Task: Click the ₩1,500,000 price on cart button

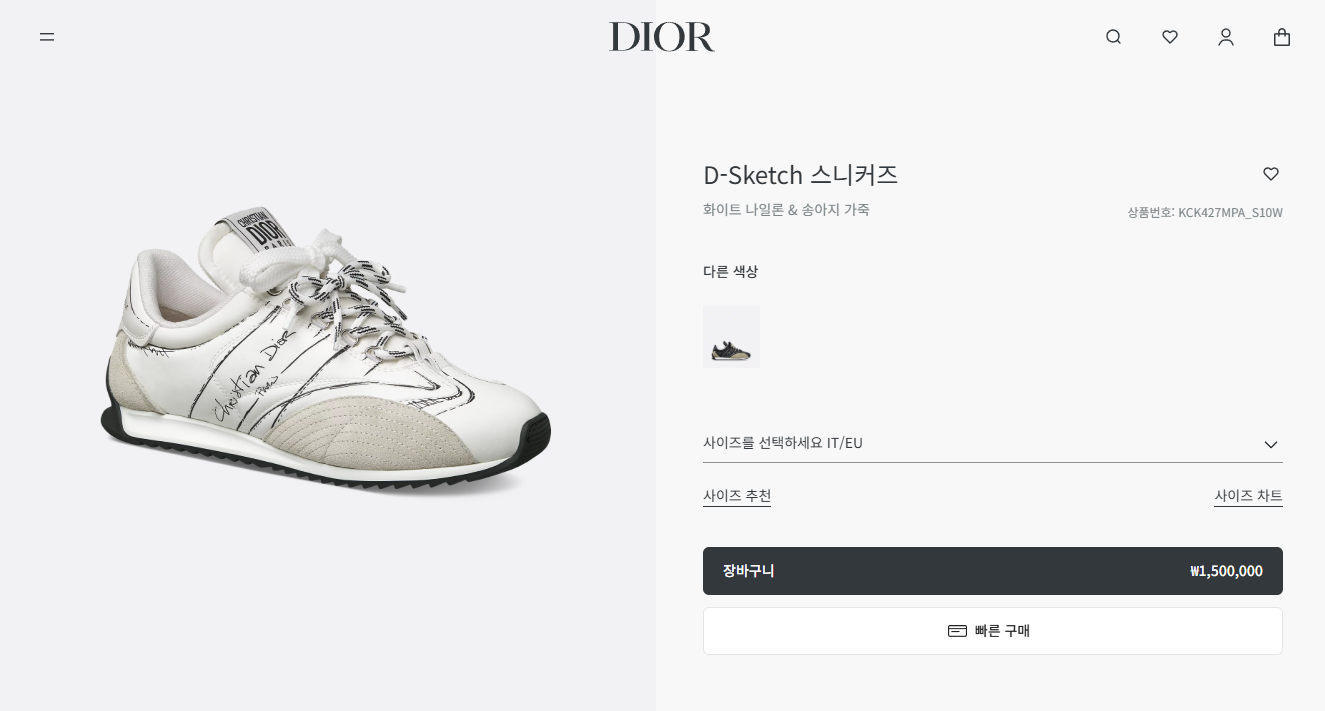Action: coord(1226,571)
